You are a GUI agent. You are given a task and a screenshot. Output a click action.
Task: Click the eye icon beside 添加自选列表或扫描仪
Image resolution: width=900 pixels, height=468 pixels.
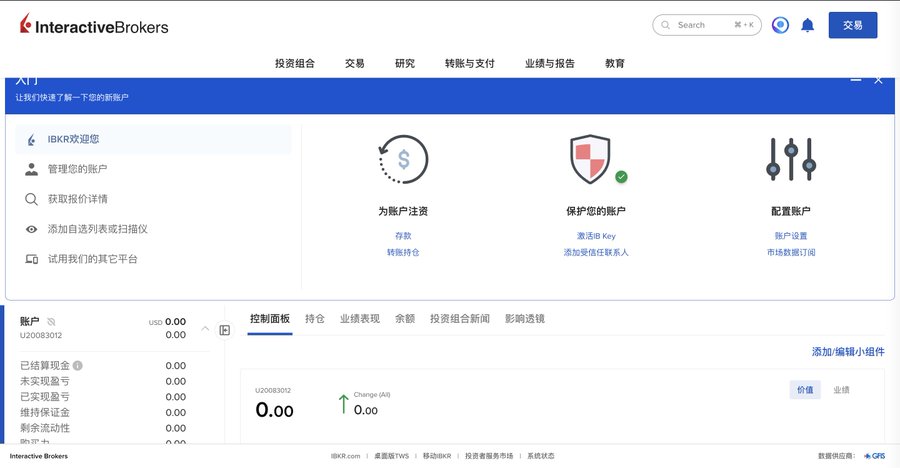32,229
